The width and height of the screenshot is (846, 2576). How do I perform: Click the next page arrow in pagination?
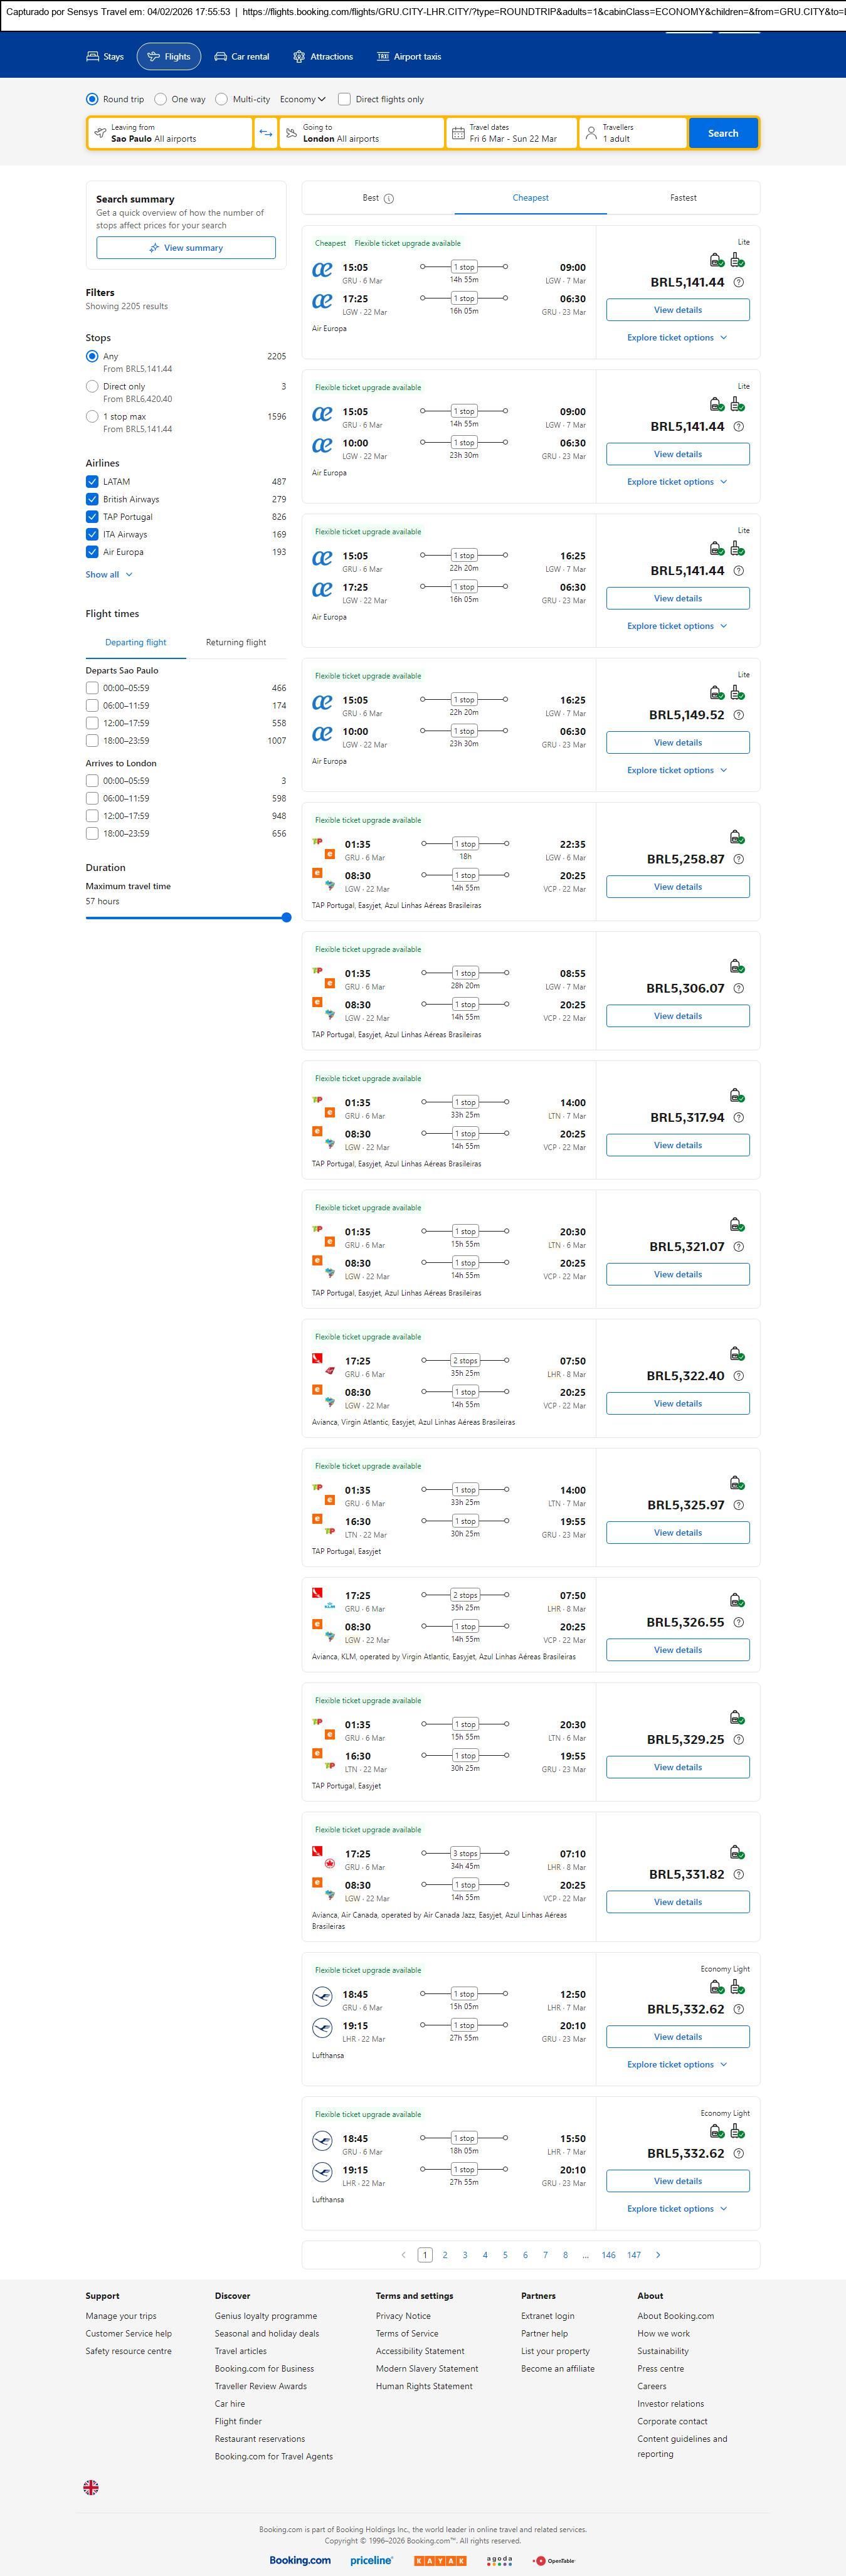point(658,2254)
